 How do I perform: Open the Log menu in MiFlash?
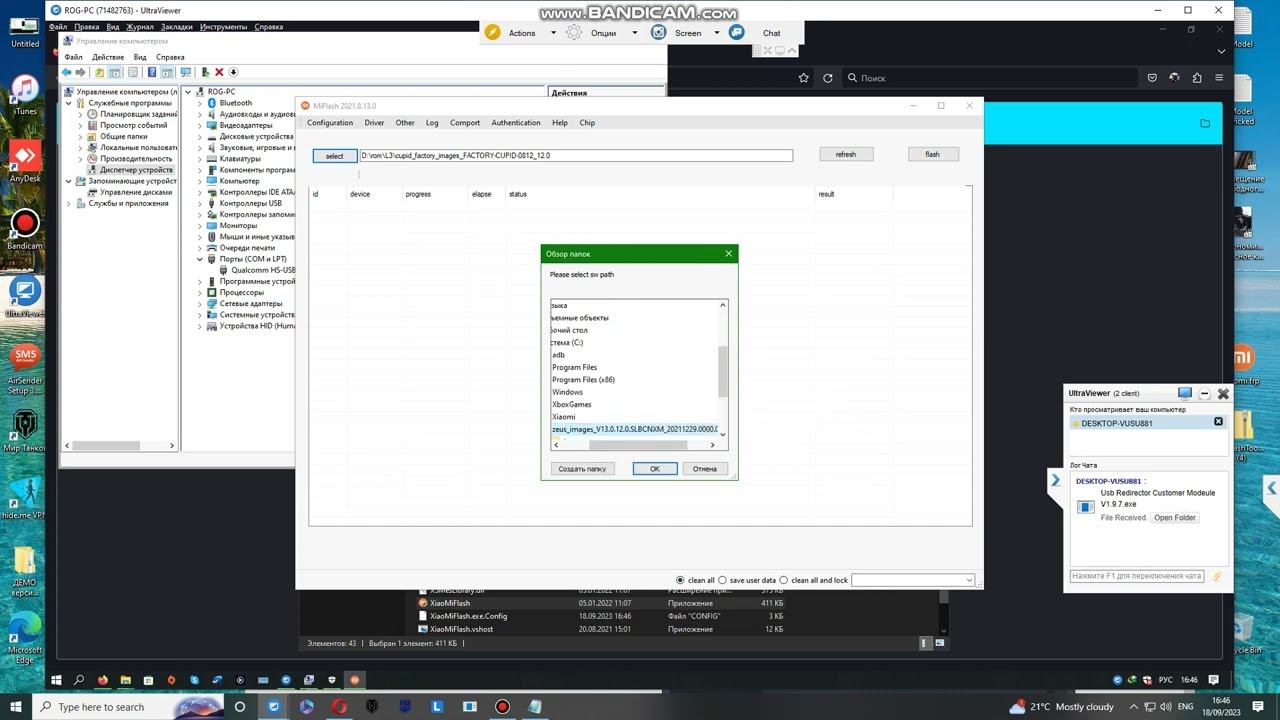[x=432, y=123]
